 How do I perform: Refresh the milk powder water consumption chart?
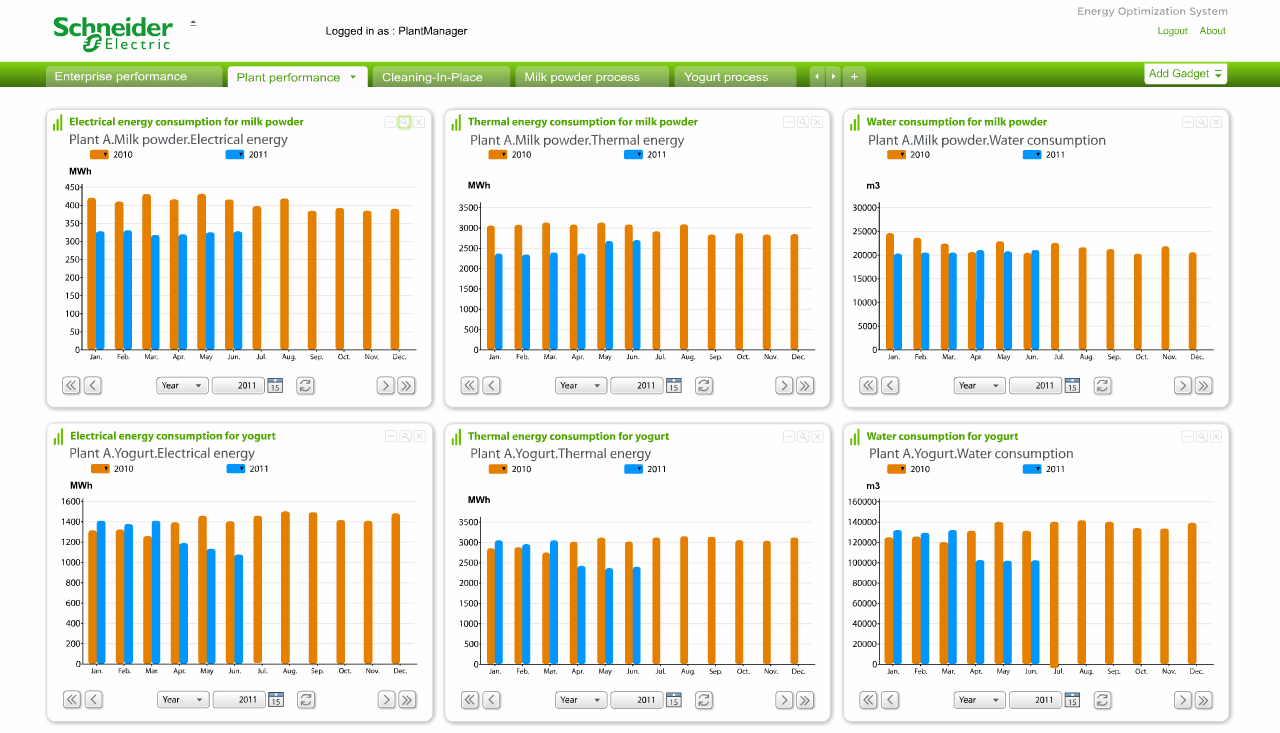1103,385
